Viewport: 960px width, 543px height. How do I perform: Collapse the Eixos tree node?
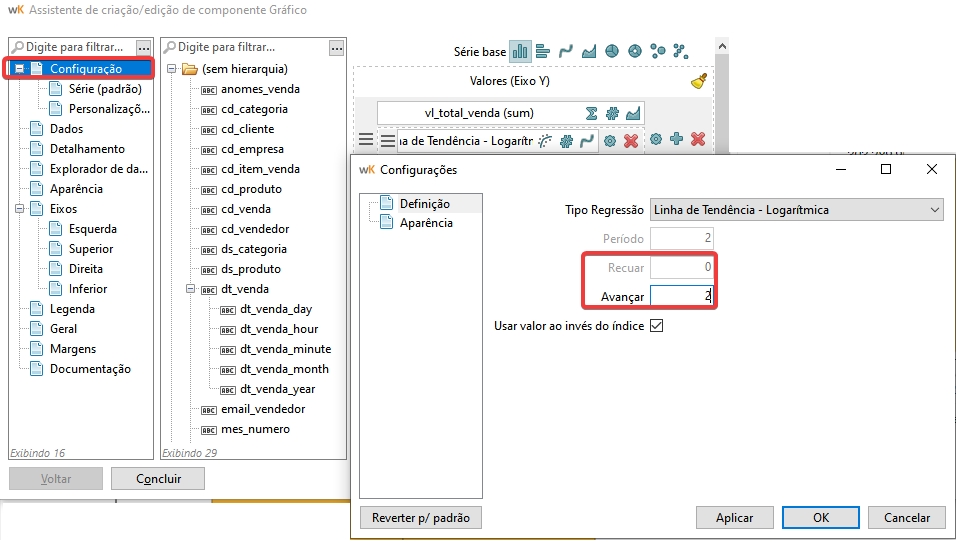[x=20, y=209]
